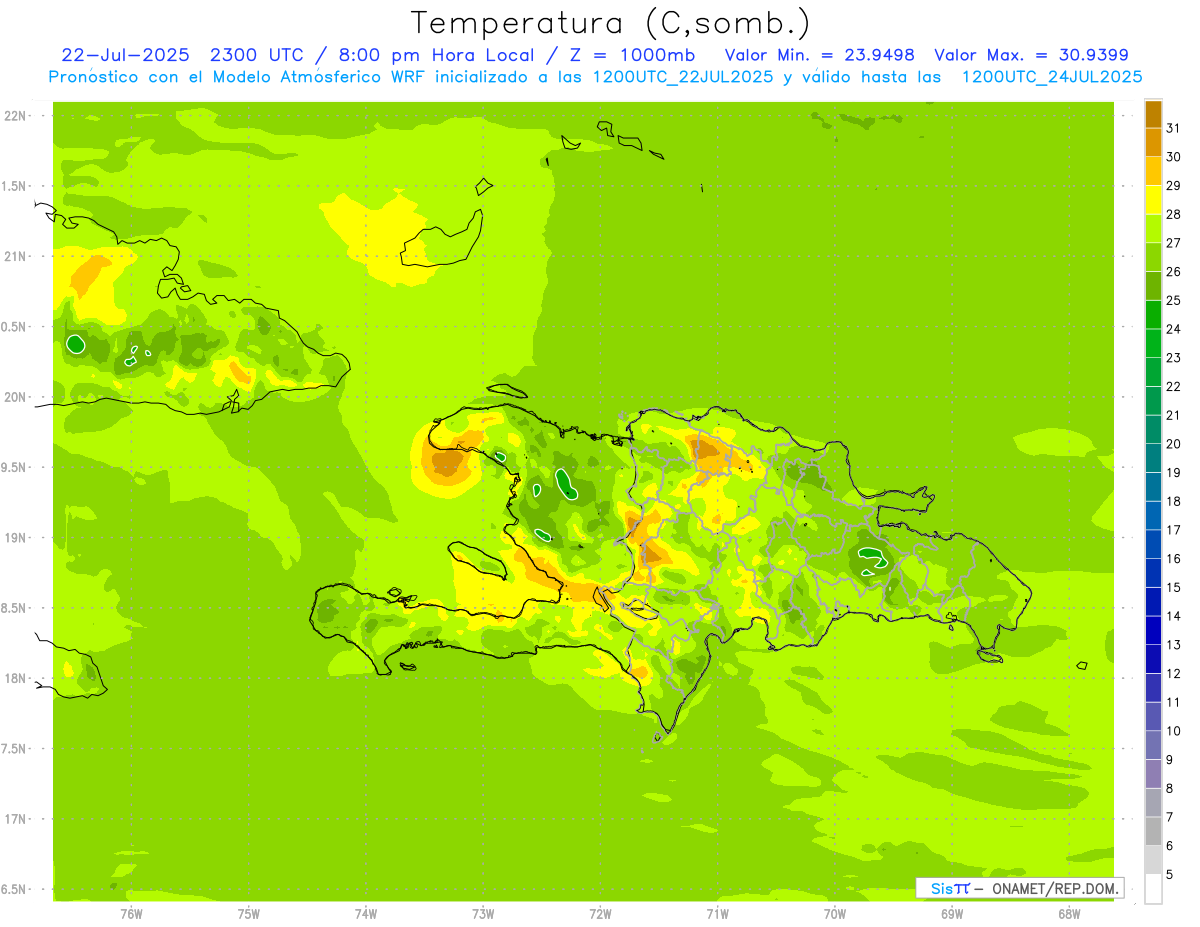The image size is (1200, 927).
Task: Click the yellow colorbar swatch between 28 and 29
Action: click(1153, 200)
